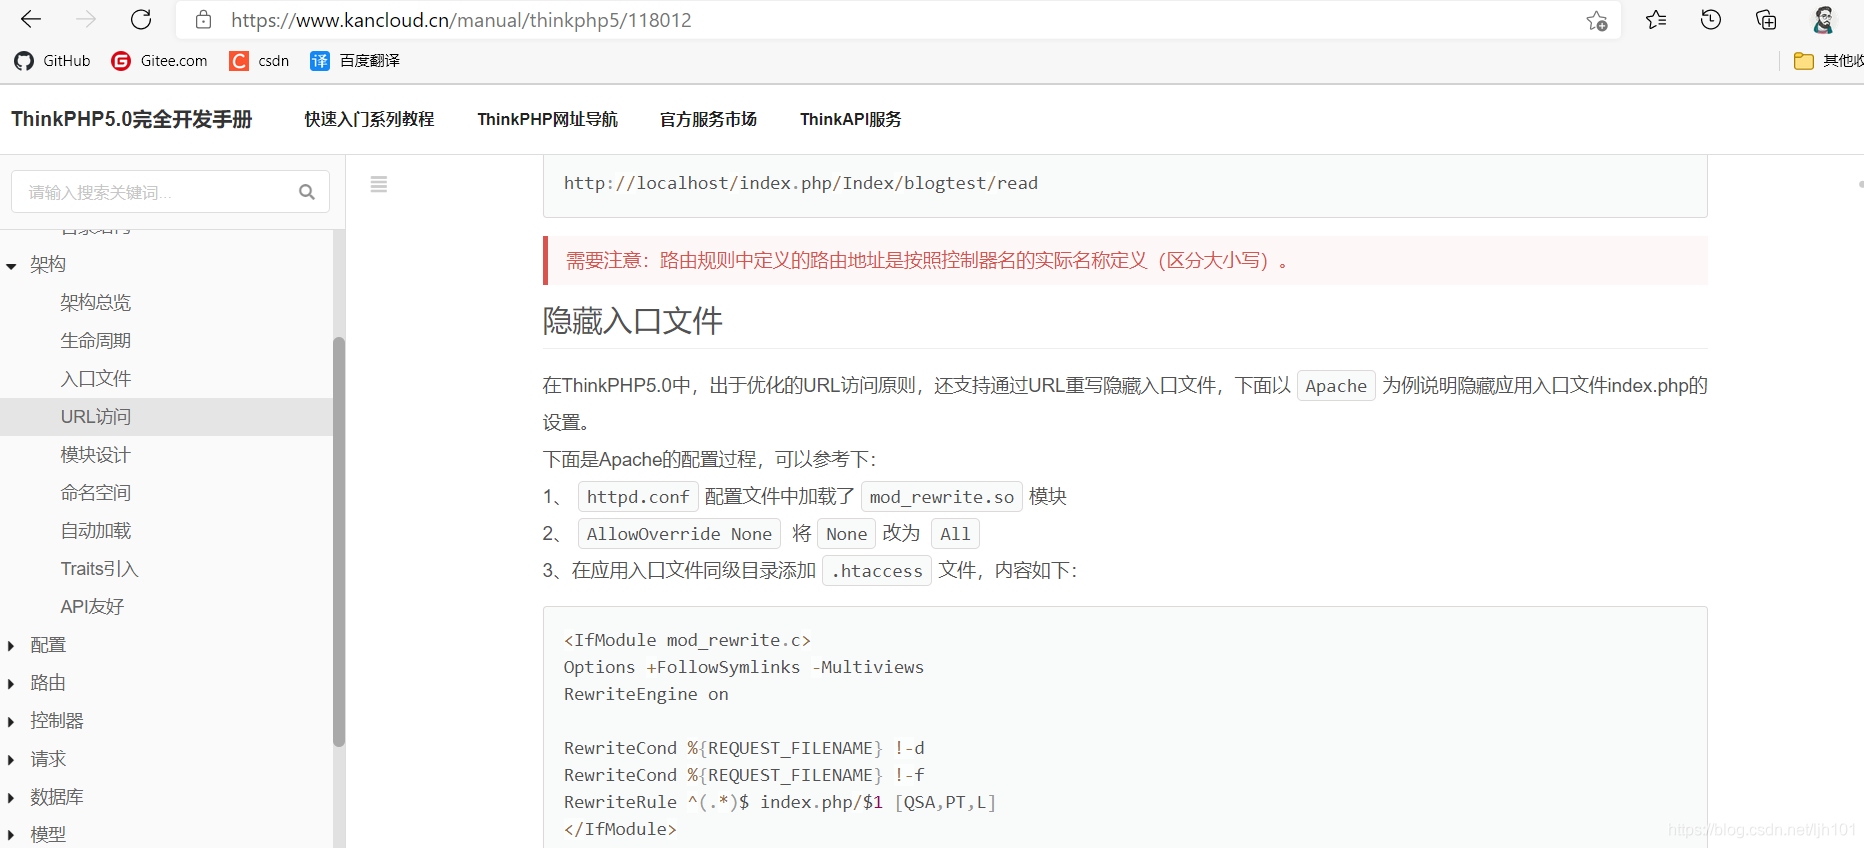Open 入口文件 chapter
This screenshot has width=1864, height=848.
pyautogui.click(x=96, y=379)
